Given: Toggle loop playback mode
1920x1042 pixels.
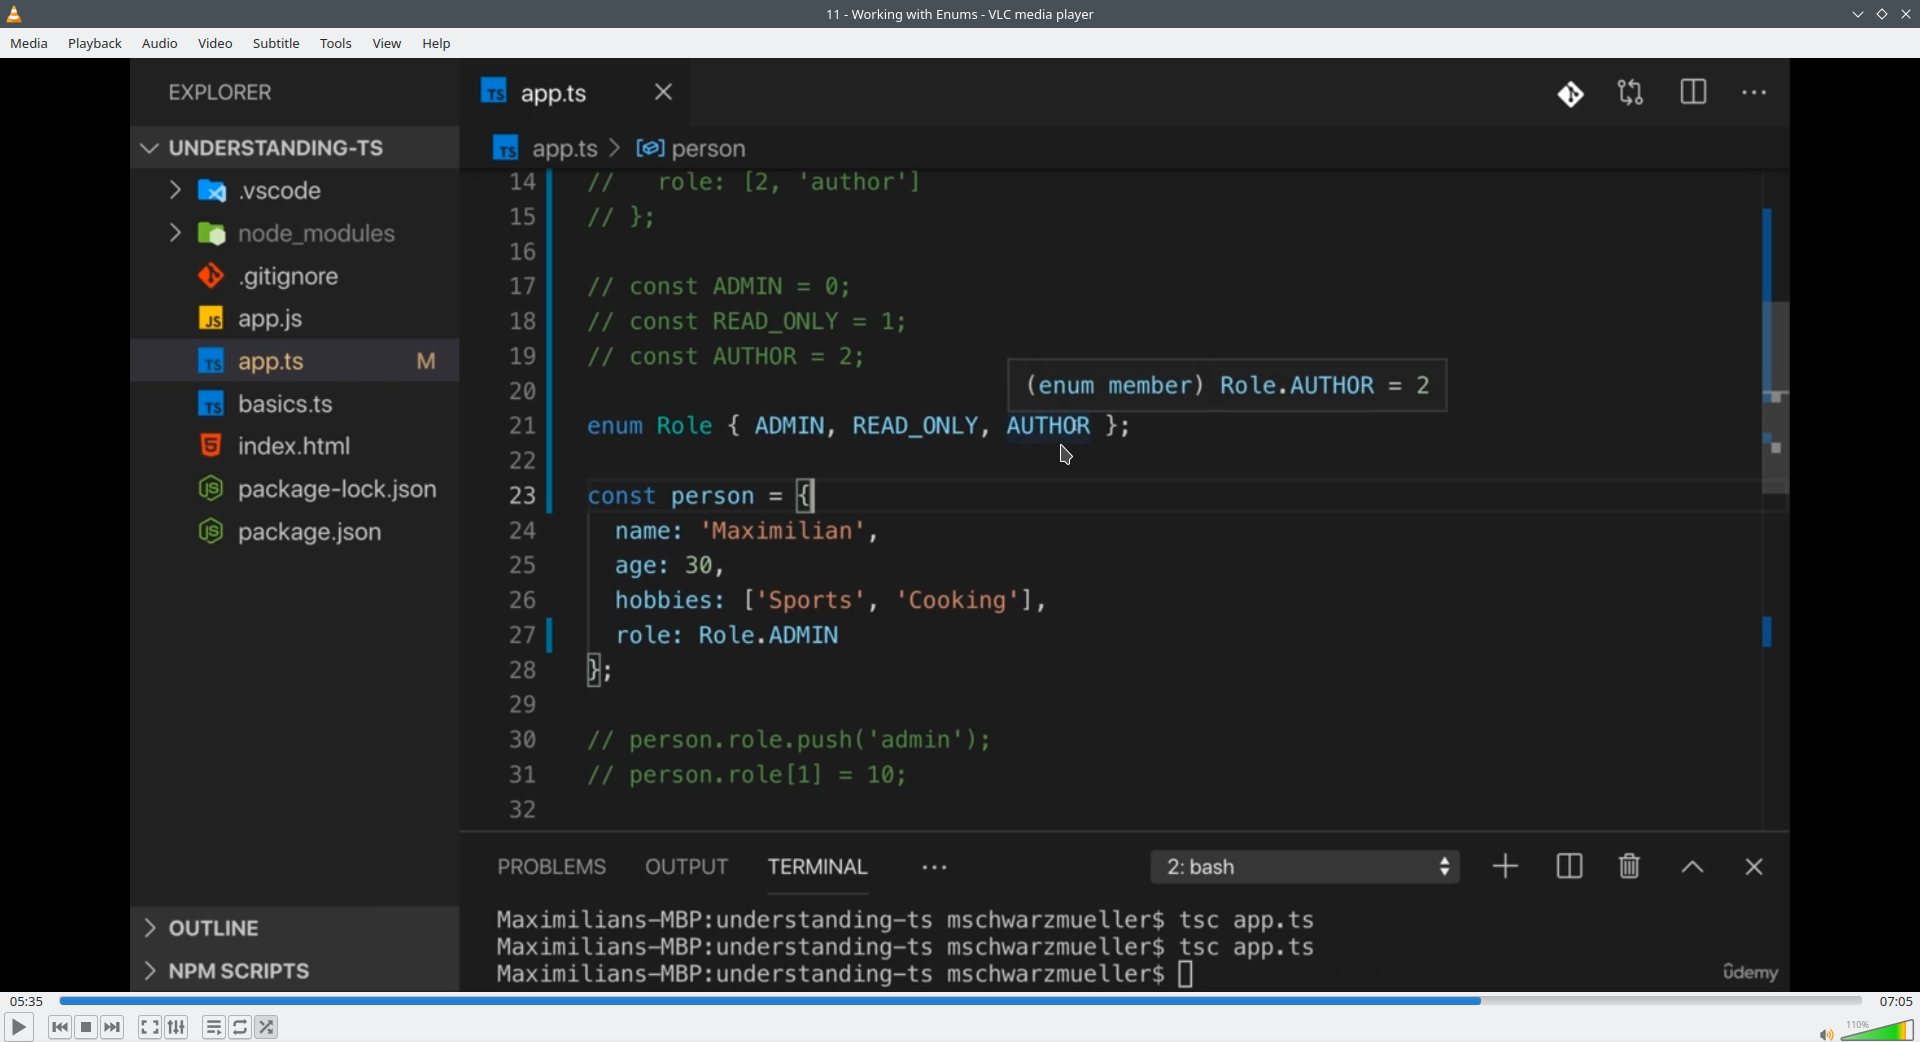Looking at the screenshot, I should tap(241, 1027).
